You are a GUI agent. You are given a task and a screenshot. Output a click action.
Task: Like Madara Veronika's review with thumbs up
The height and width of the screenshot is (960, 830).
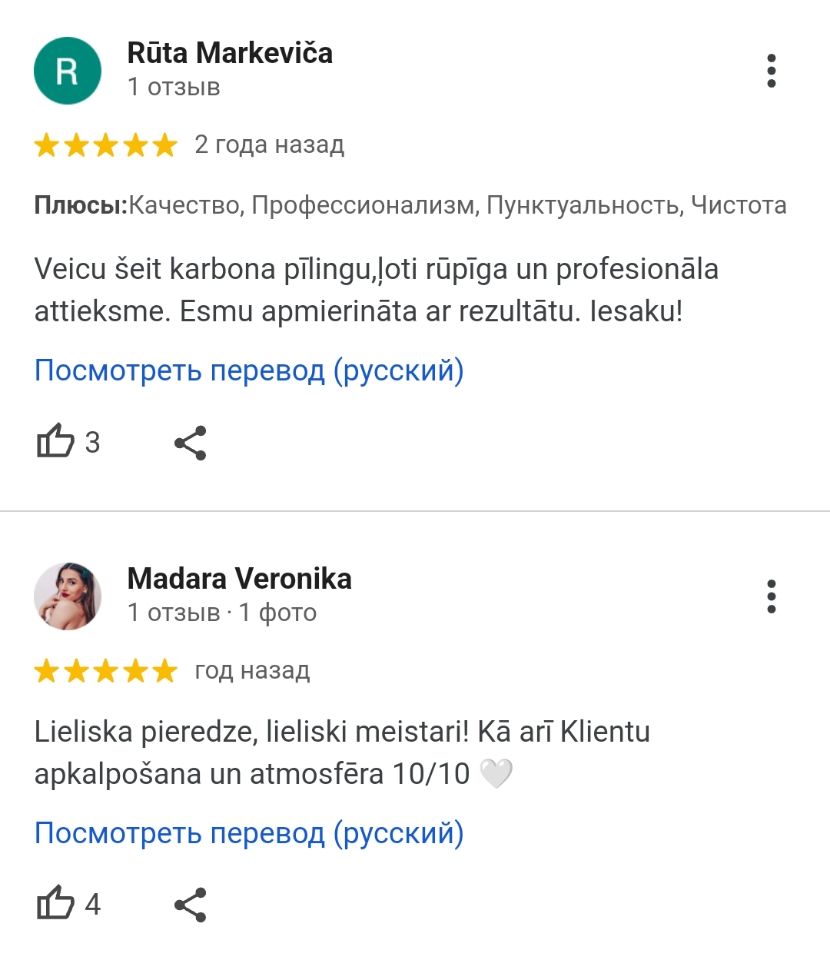(56, 905)
